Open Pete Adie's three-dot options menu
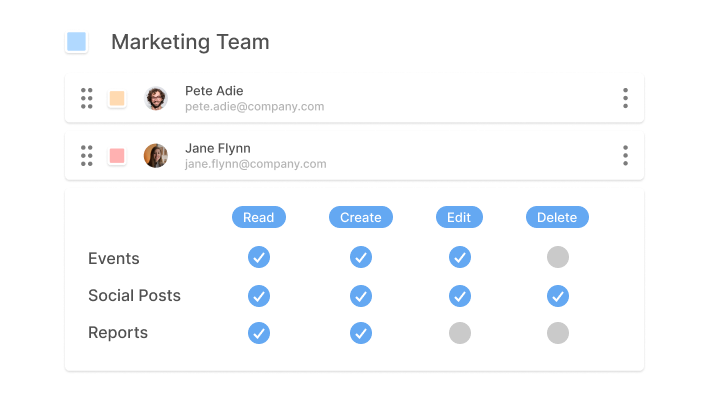The width and height of the screenshot is (710, 400). point(625,98)
